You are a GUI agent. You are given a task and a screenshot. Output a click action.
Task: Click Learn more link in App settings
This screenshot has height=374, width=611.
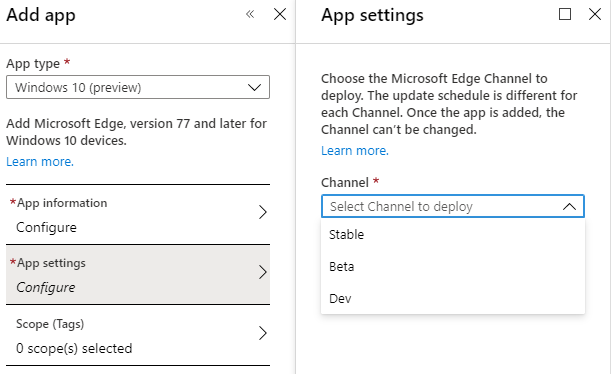tap(355, 150)
